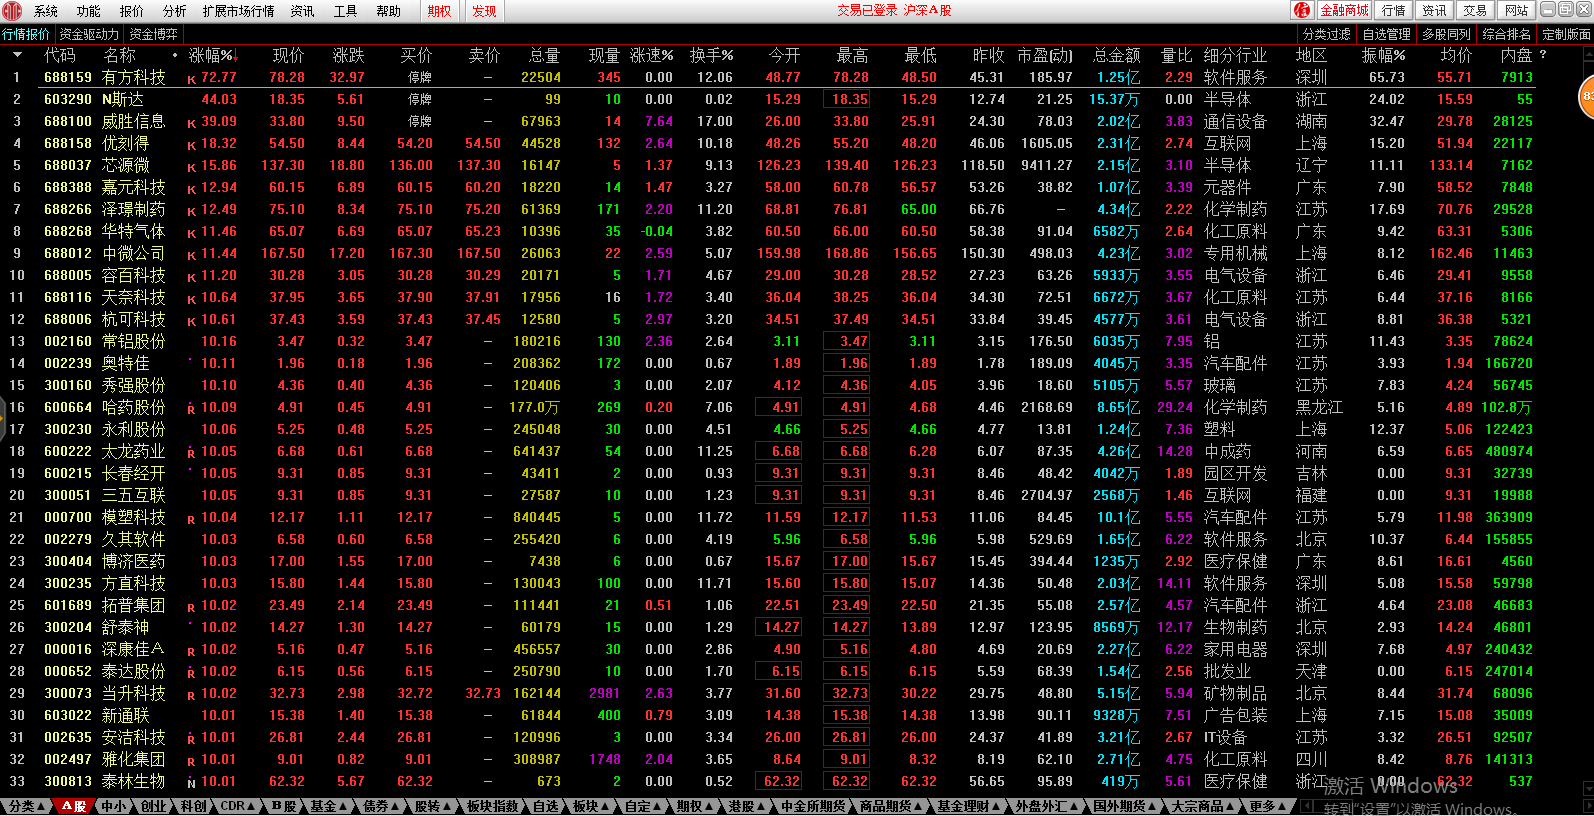Screen dimensions: 1594x816
Task: Select the 科创 bottom tab
Action: 194,806
